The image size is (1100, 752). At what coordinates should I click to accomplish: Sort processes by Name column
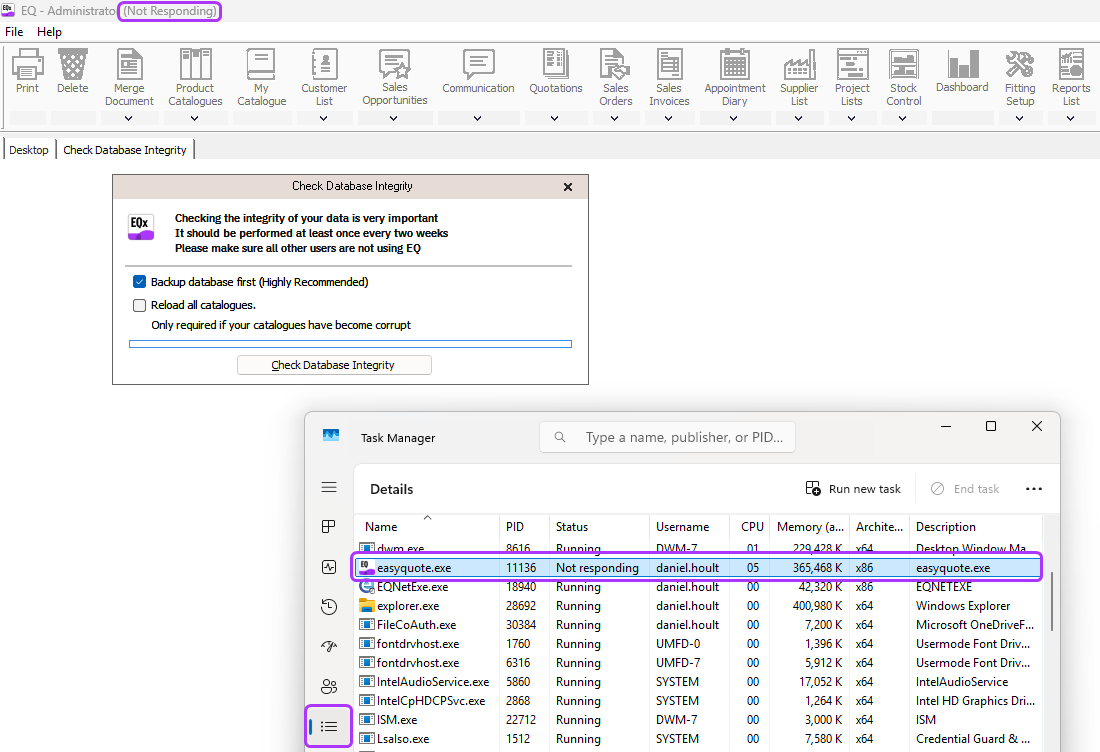coord(427,527)
